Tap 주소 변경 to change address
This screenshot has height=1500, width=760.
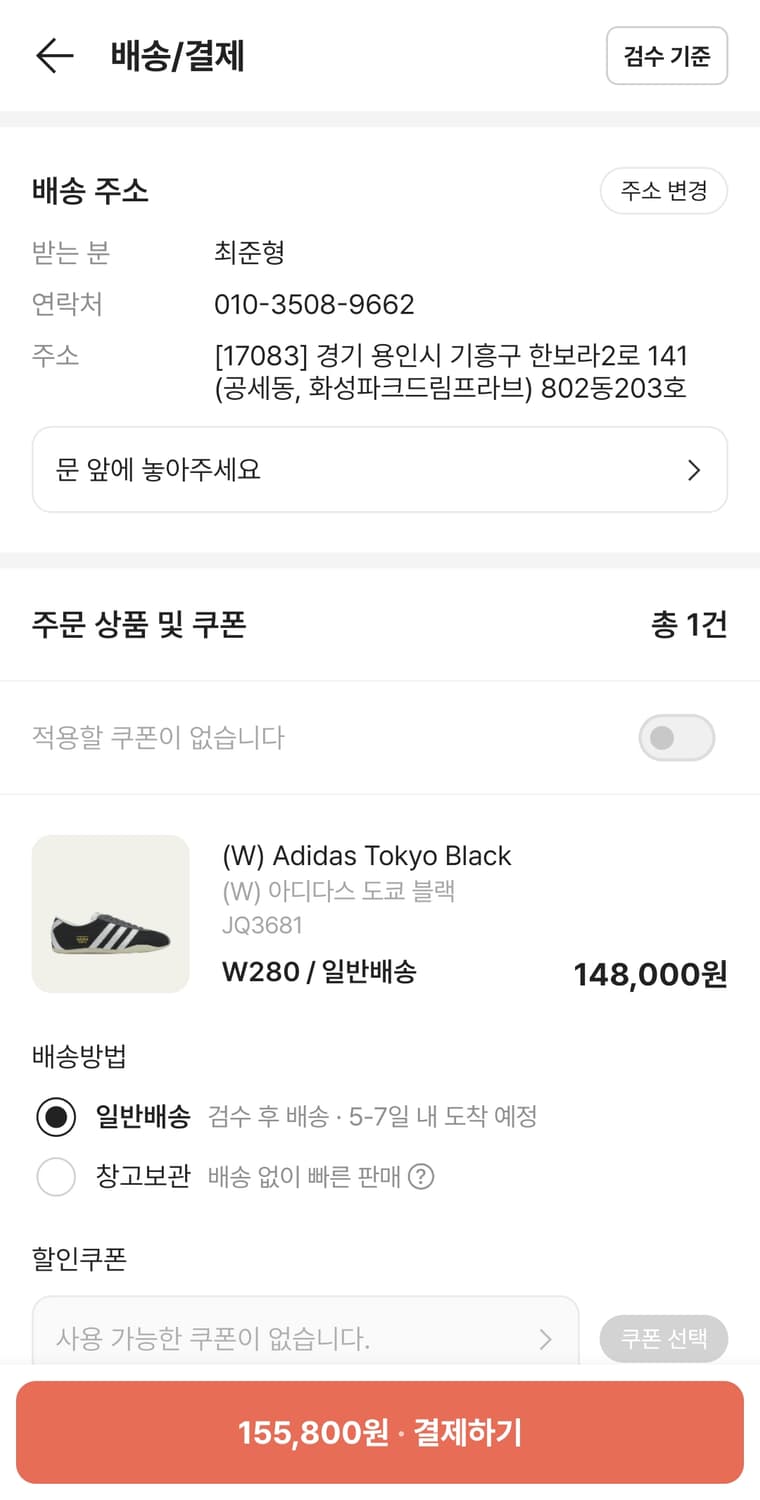tap(663, 191)
